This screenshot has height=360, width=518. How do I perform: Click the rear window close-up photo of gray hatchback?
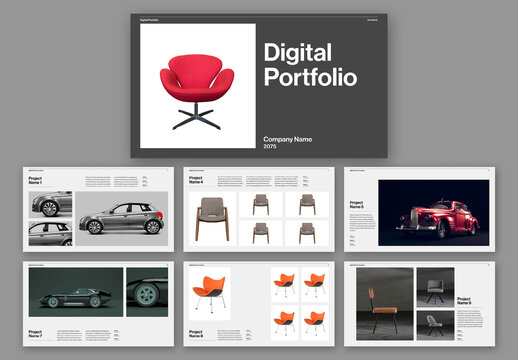pos(50,234)
